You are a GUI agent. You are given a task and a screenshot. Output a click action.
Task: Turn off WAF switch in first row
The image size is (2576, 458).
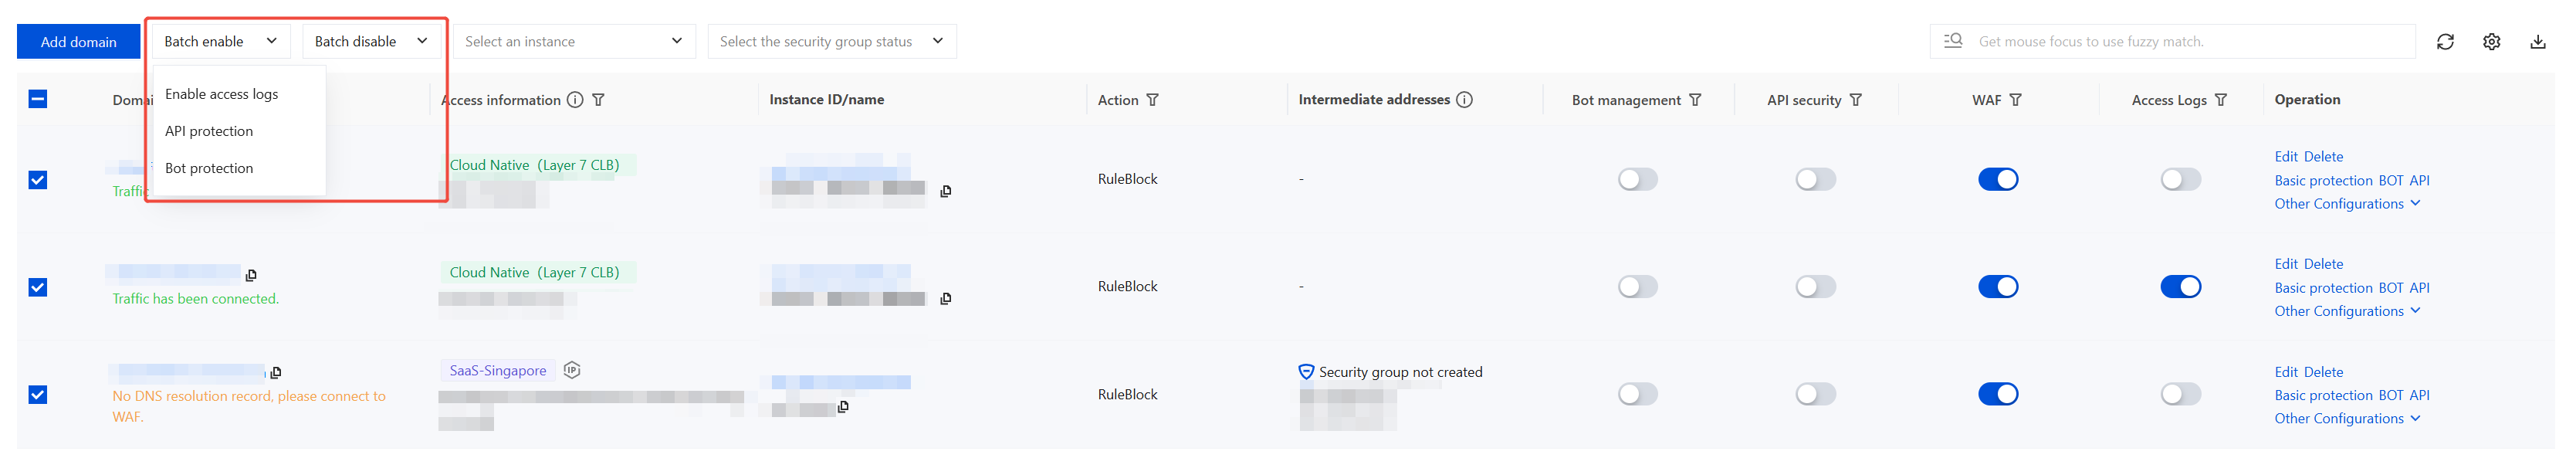[x=1997, y=180]
